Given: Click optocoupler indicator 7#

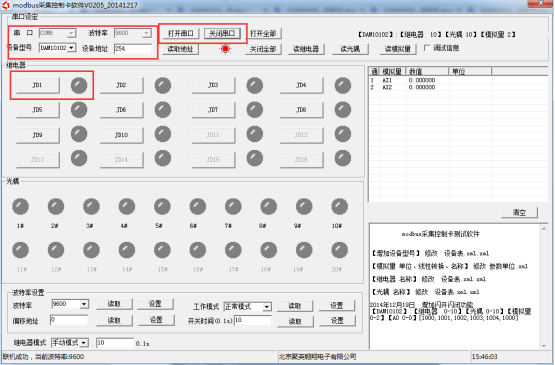Looking at the screenshot, I should [233, 206].
